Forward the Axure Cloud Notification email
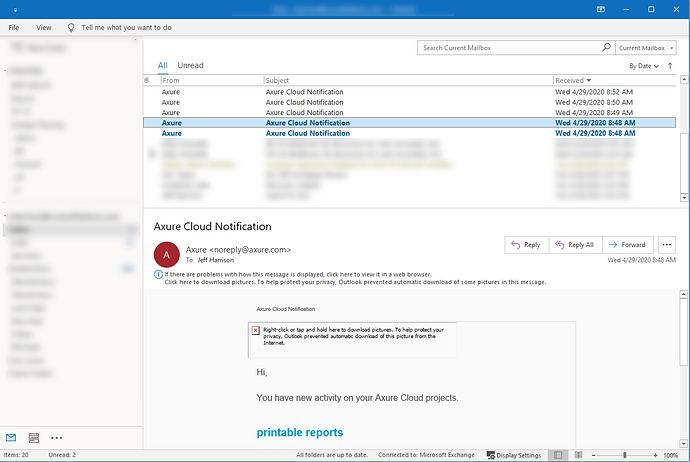 628,244
